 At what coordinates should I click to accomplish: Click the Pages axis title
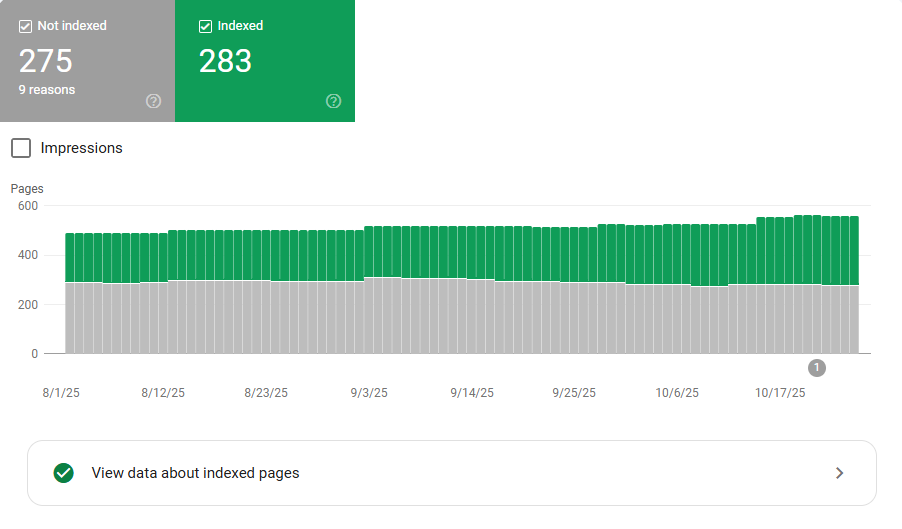(x=27, y=188)
